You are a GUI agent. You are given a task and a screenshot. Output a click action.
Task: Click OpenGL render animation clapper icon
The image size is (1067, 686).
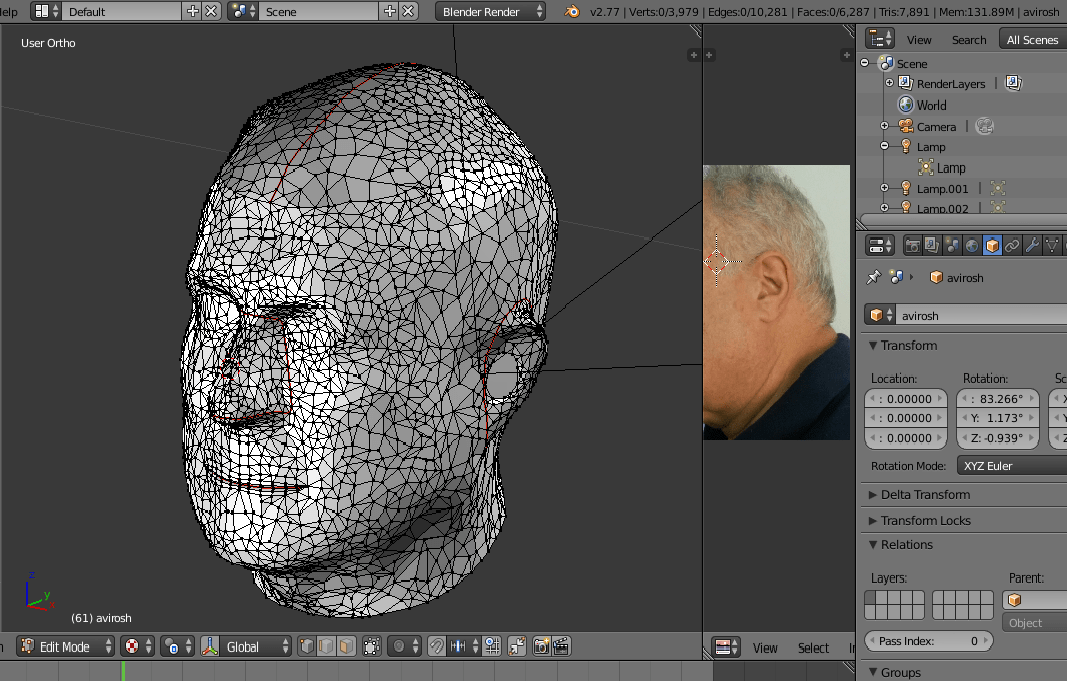[561, 646]
